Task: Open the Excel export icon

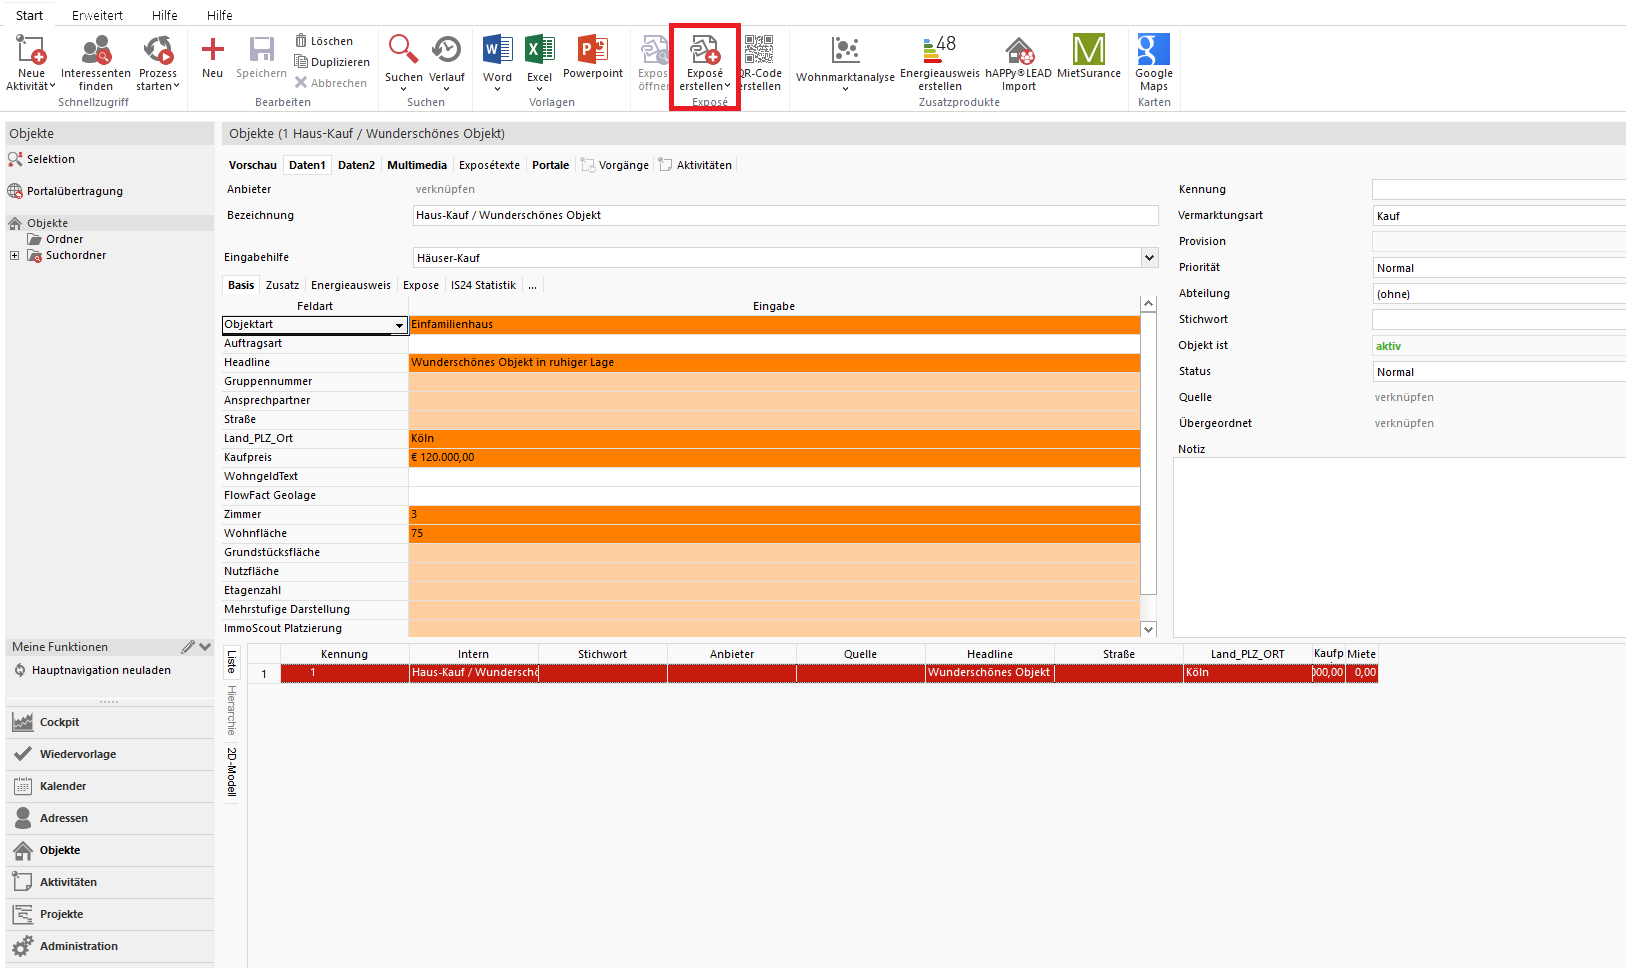Action: coord(539,50)
